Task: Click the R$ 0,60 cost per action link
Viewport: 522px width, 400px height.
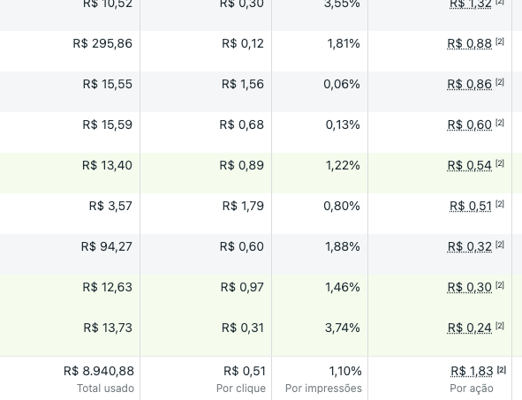Action: [469, 125]
